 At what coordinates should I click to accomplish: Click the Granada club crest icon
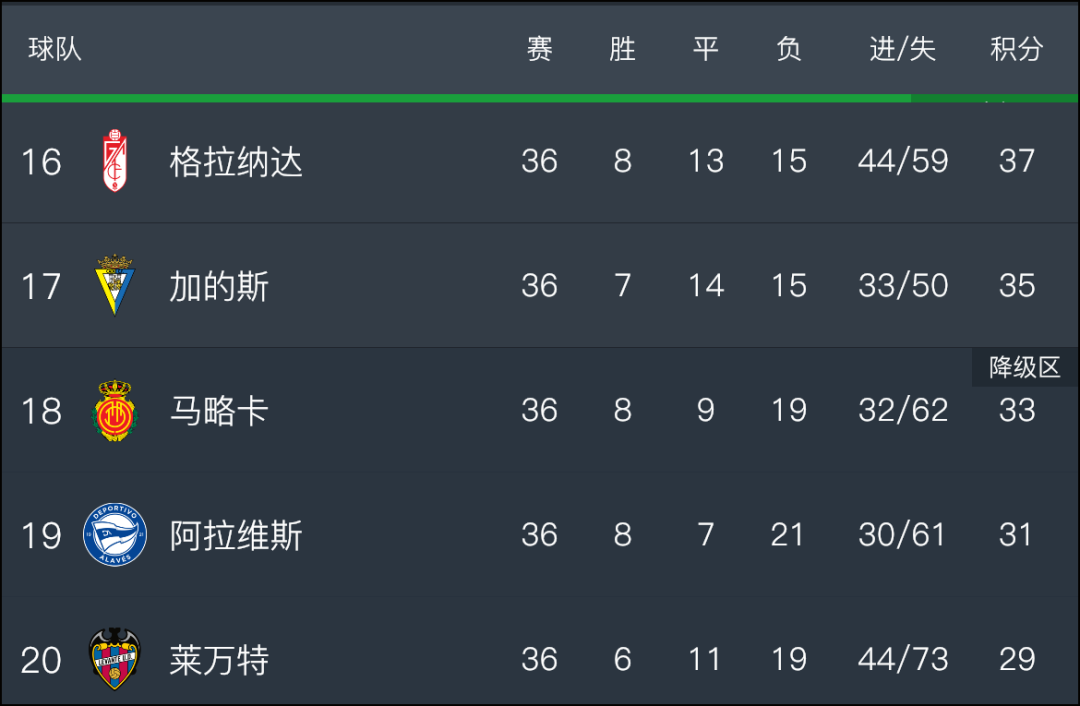(x=114, y=160)
